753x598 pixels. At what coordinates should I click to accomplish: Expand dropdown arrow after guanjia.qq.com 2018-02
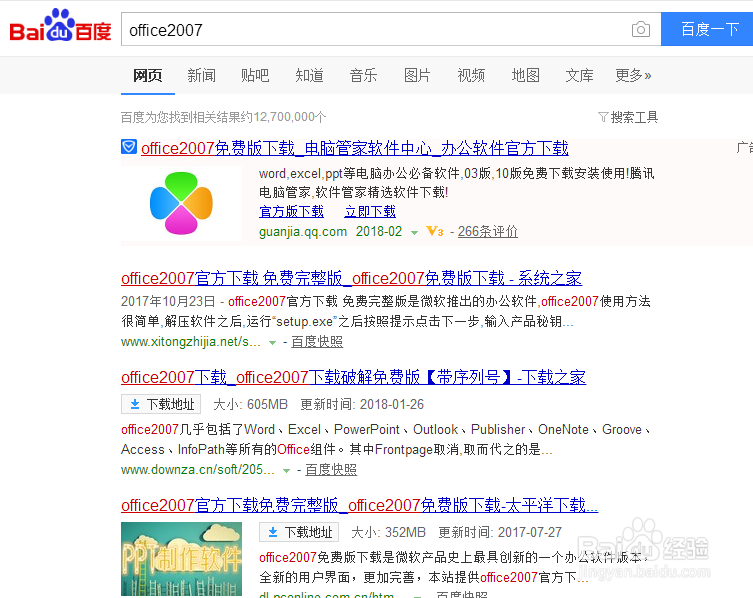pyautogui.click(x=414, y=232)
